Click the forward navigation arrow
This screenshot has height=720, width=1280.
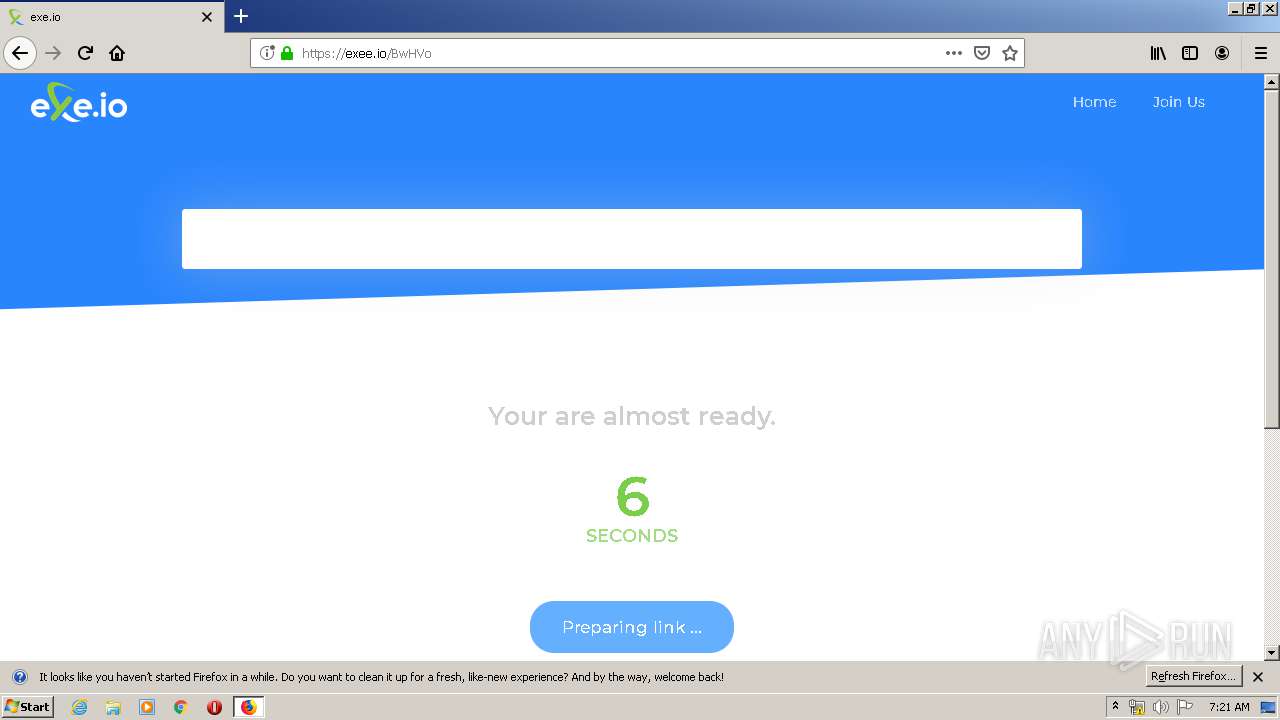pos(53,53)
